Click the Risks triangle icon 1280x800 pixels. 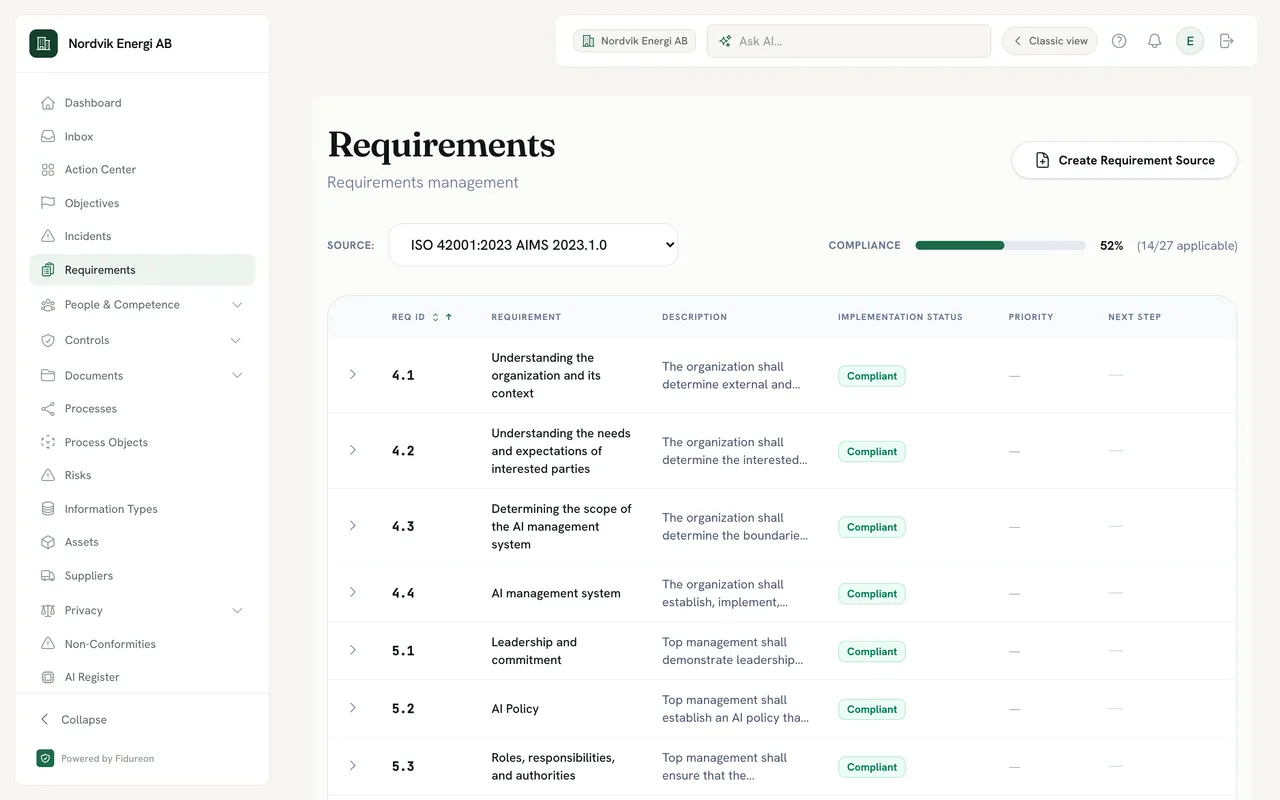(x=47, y=475)
